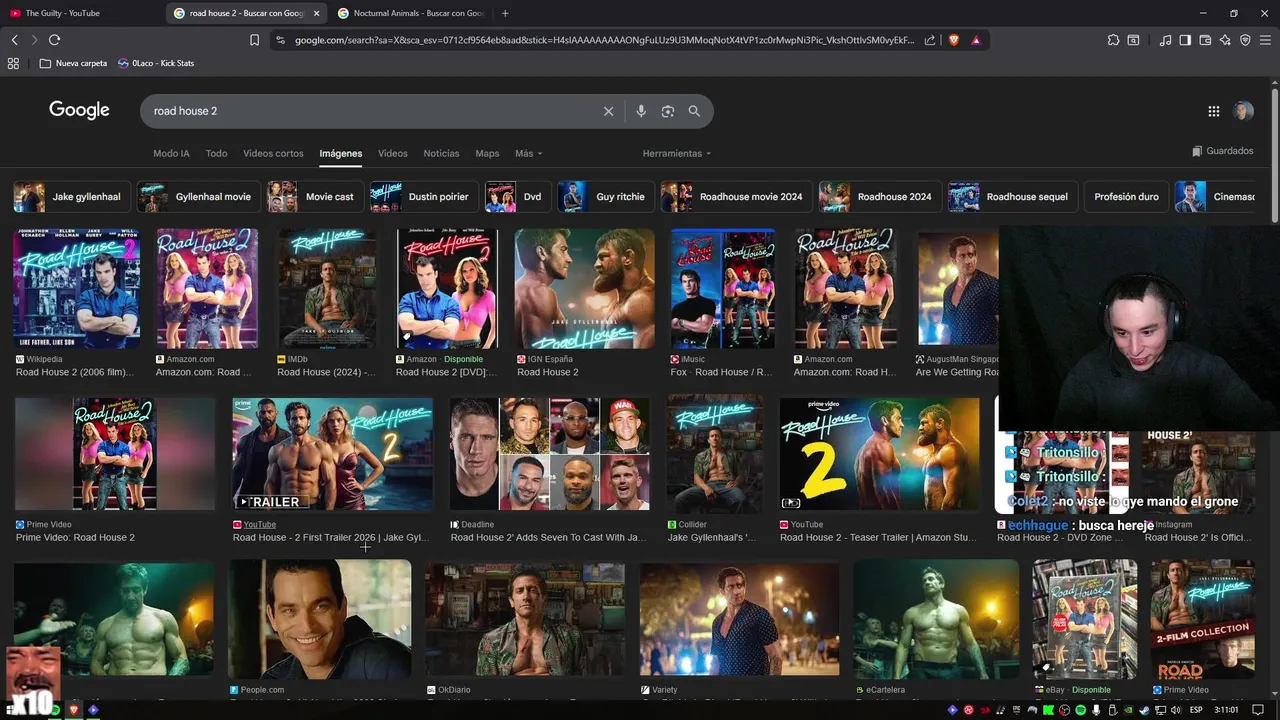Open 0Laco - Kick Stats bookmark
Image resolution: width=1280 pixels, height=720 pixels.
coord(156,63)
